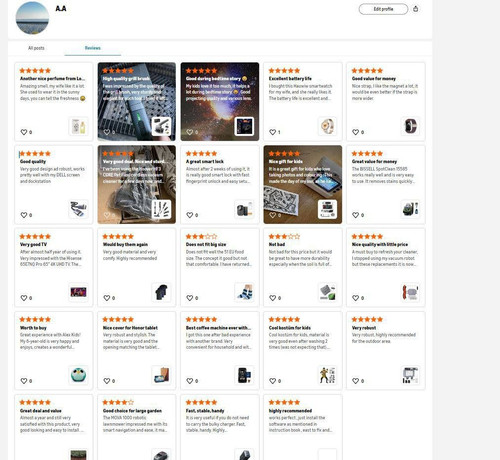Like the 'Another nice perfume' review
This screenshot has height=460, width=500.
pyautogui.click(x=24, y=132)
